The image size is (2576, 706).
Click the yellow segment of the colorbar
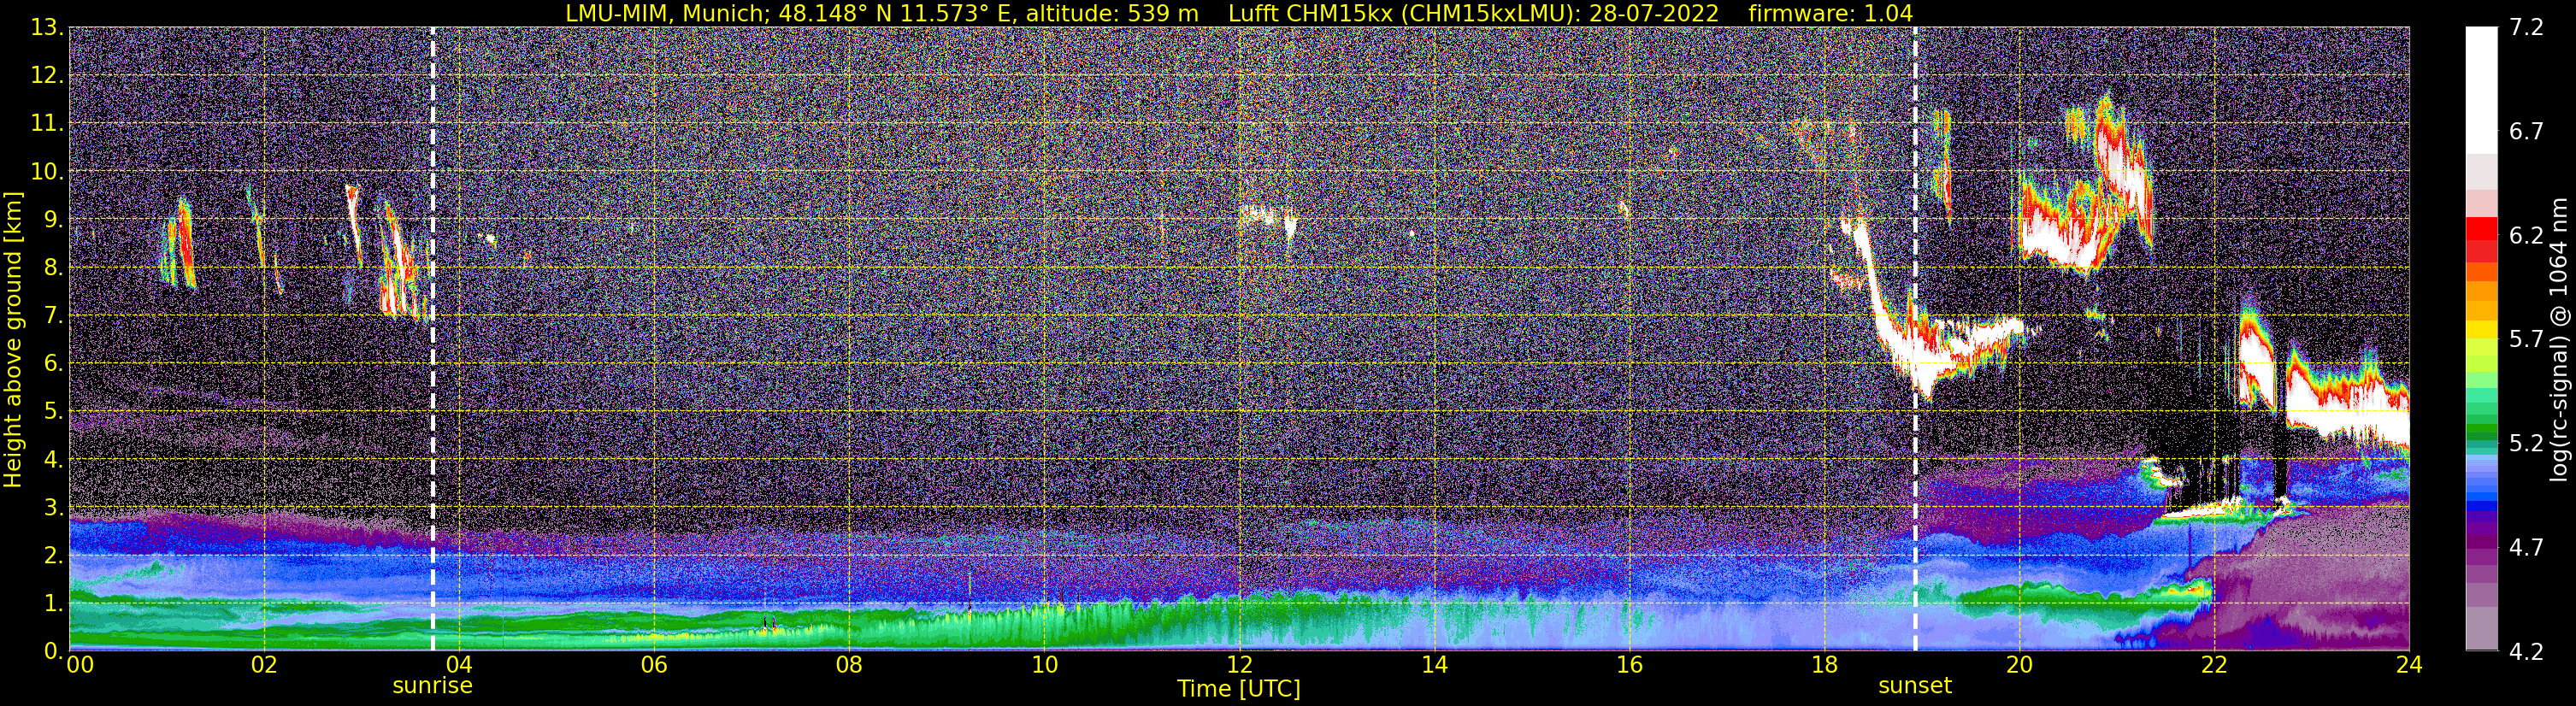coord(2482,328)
